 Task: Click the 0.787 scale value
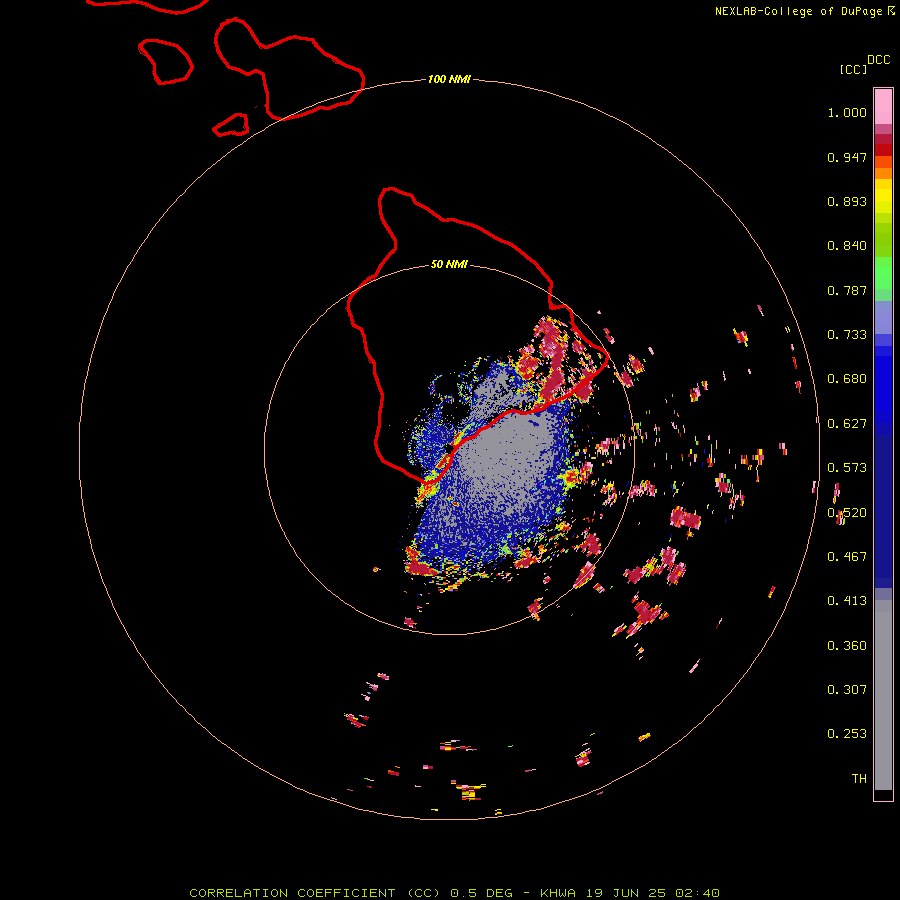847,290
